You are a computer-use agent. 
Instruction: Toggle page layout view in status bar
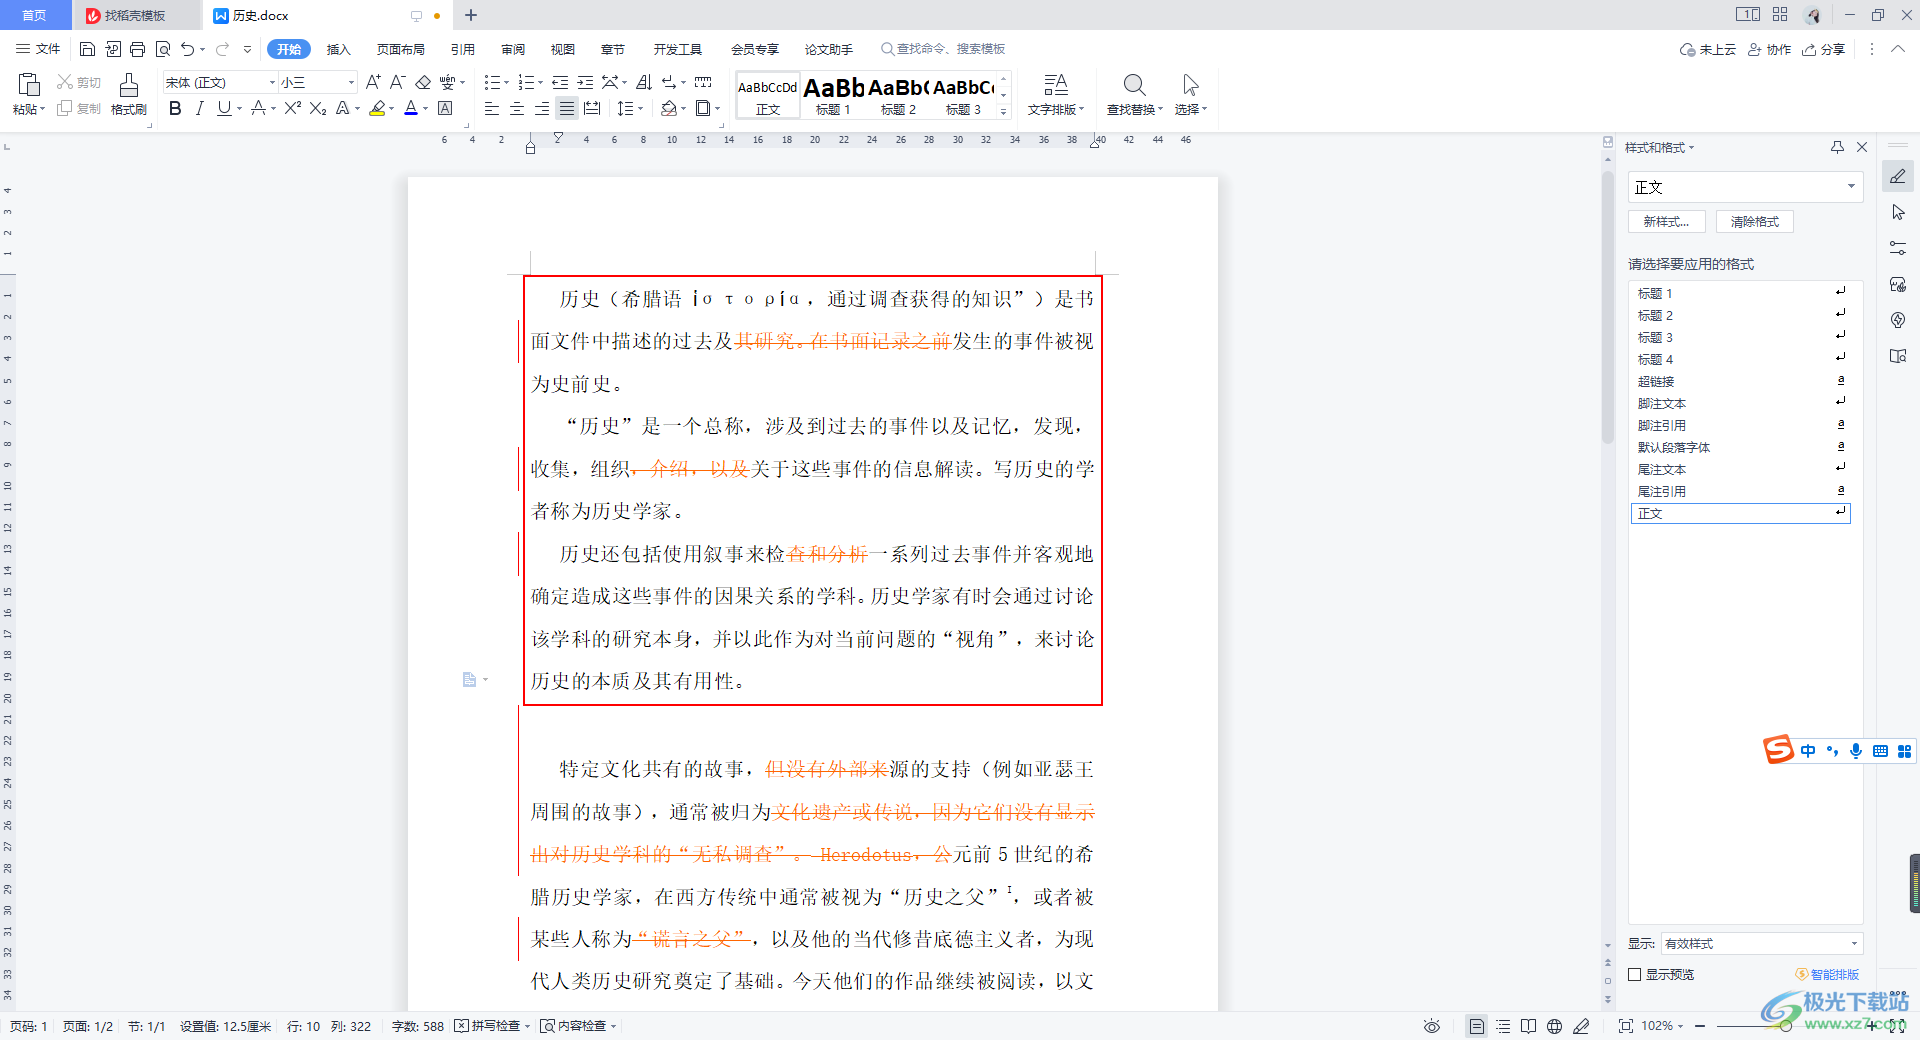point(1476,1026)
